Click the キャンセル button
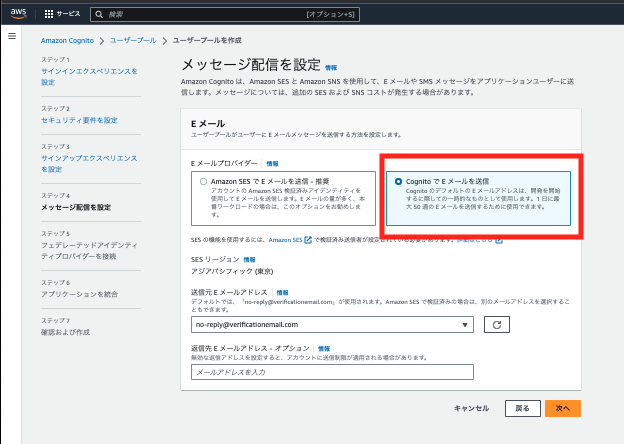 coord(472,408)
